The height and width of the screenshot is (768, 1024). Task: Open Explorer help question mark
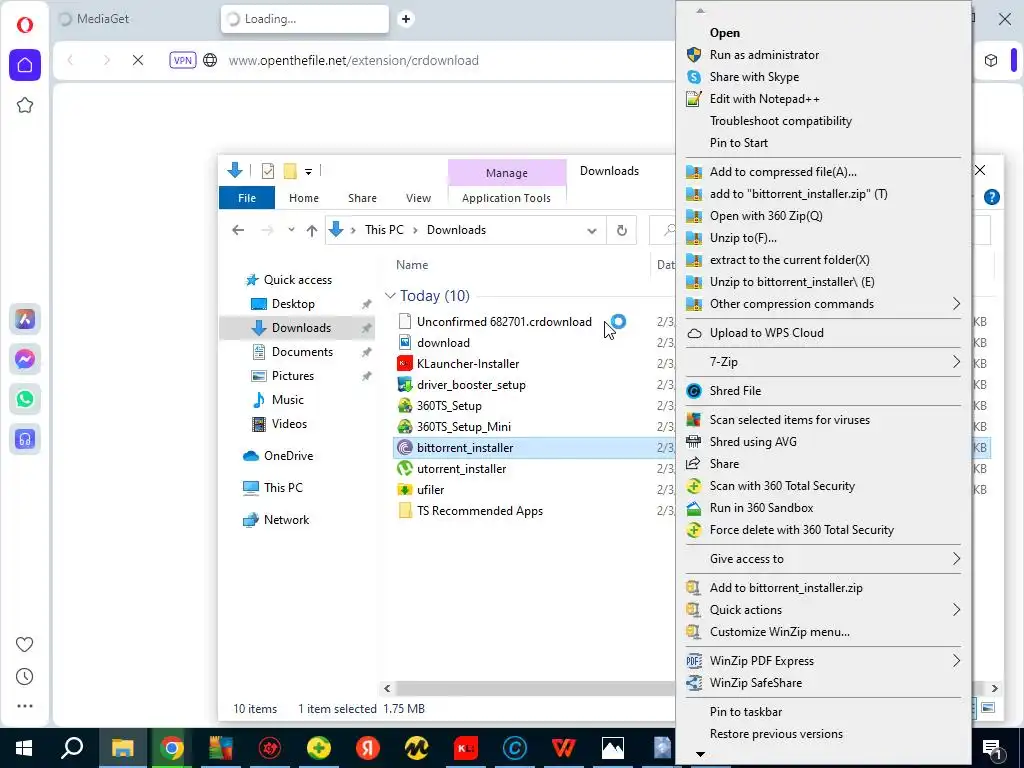[x=991, y=197]
